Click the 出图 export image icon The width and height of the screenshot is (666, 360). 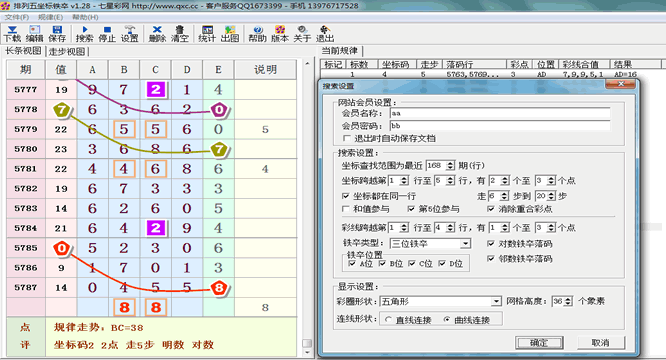click(230, 34)
